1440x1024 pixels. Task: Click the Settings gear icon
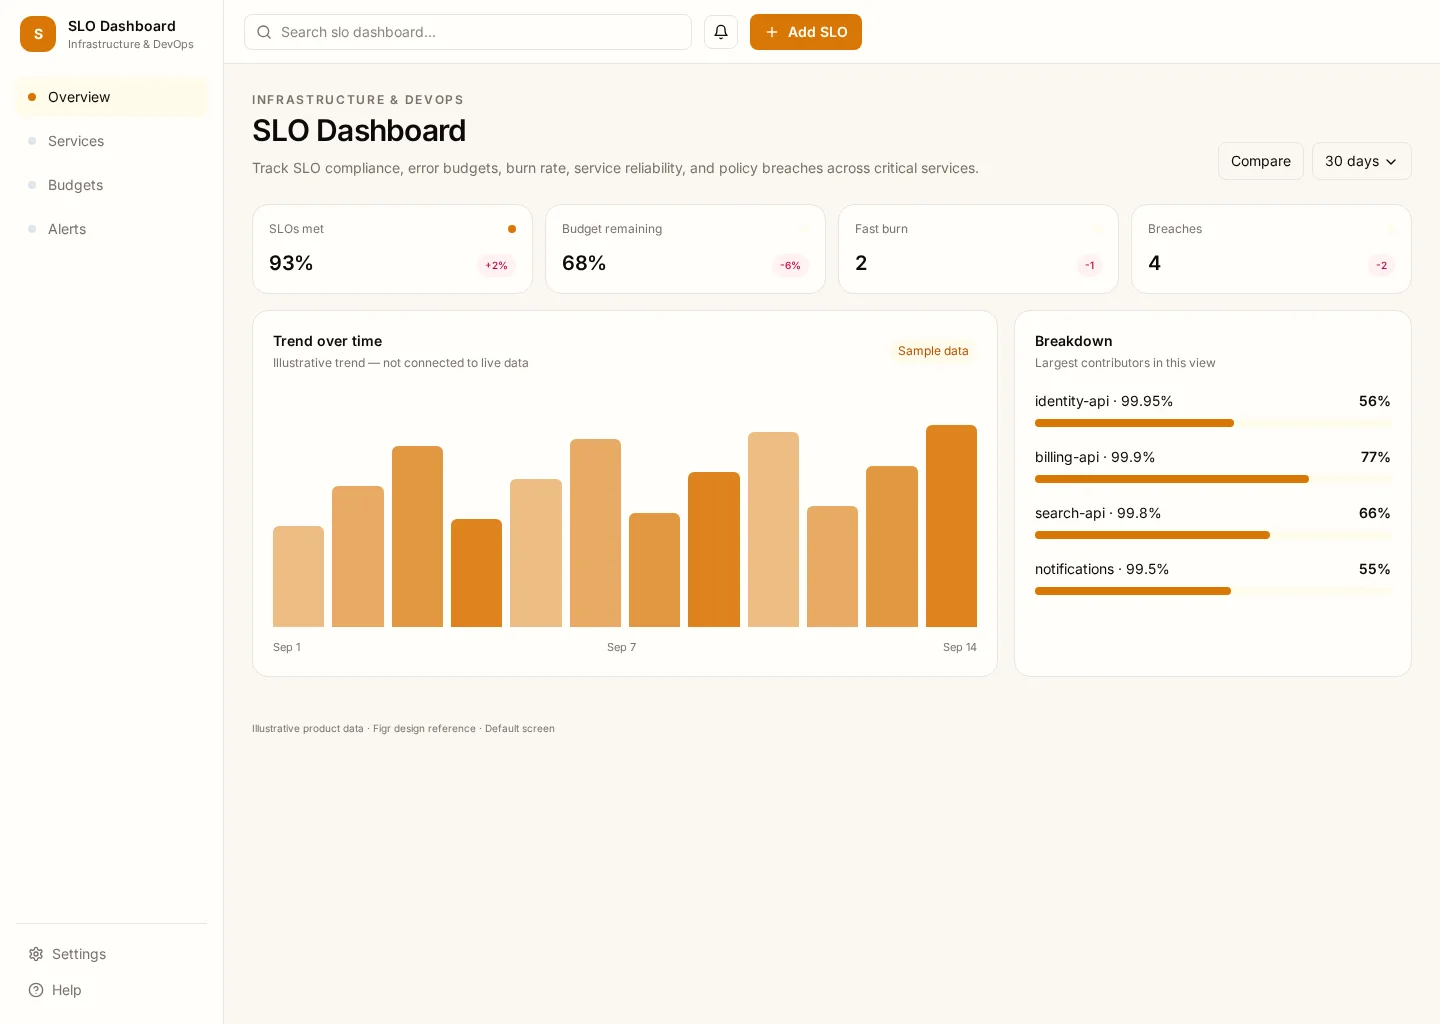pyautogui.click(x=36, y=954)
